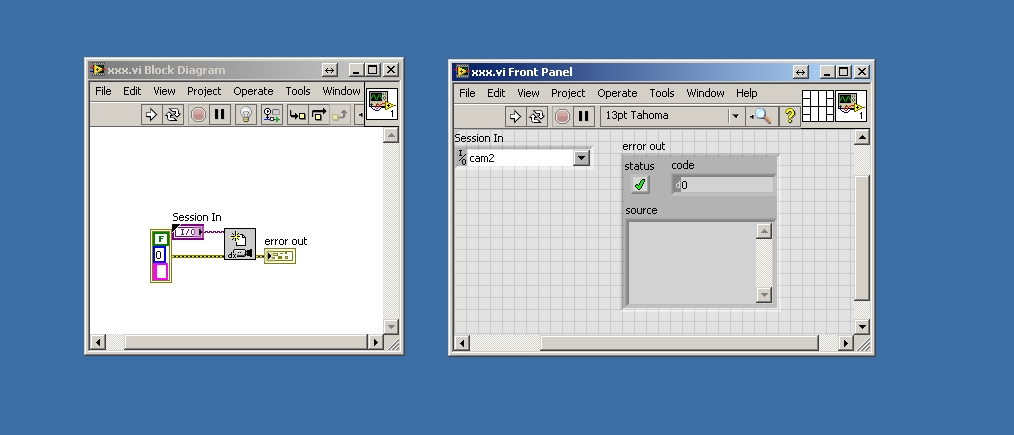Click Abort Execution in Front Panel toolbar
1014x435 pixels.
pyautogui.click(x=562, y=116)
